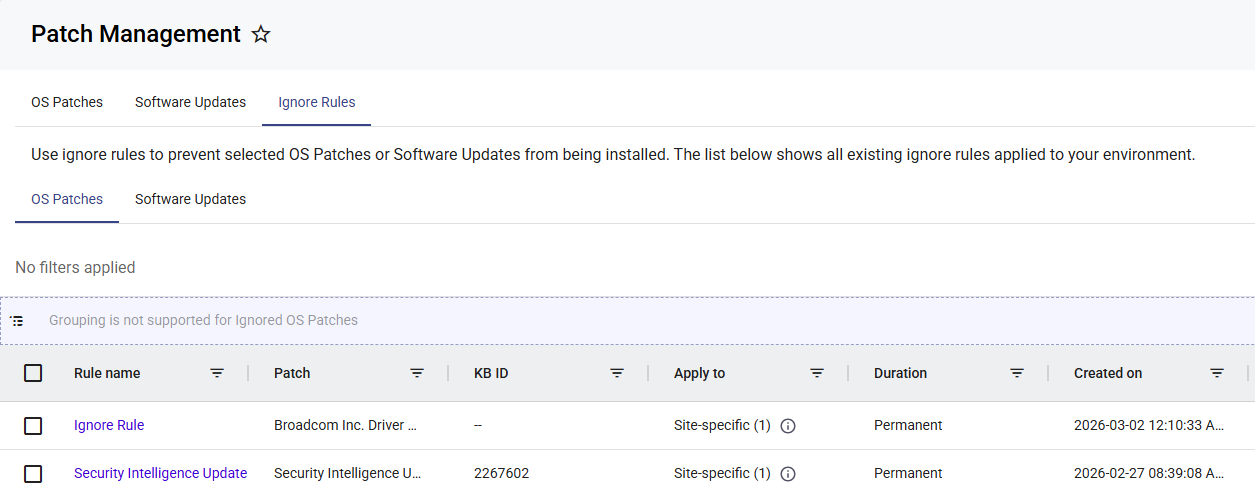1255x497 pixels.
Task: Open Created on column filter icon
Action: (x=1217, y=373)
